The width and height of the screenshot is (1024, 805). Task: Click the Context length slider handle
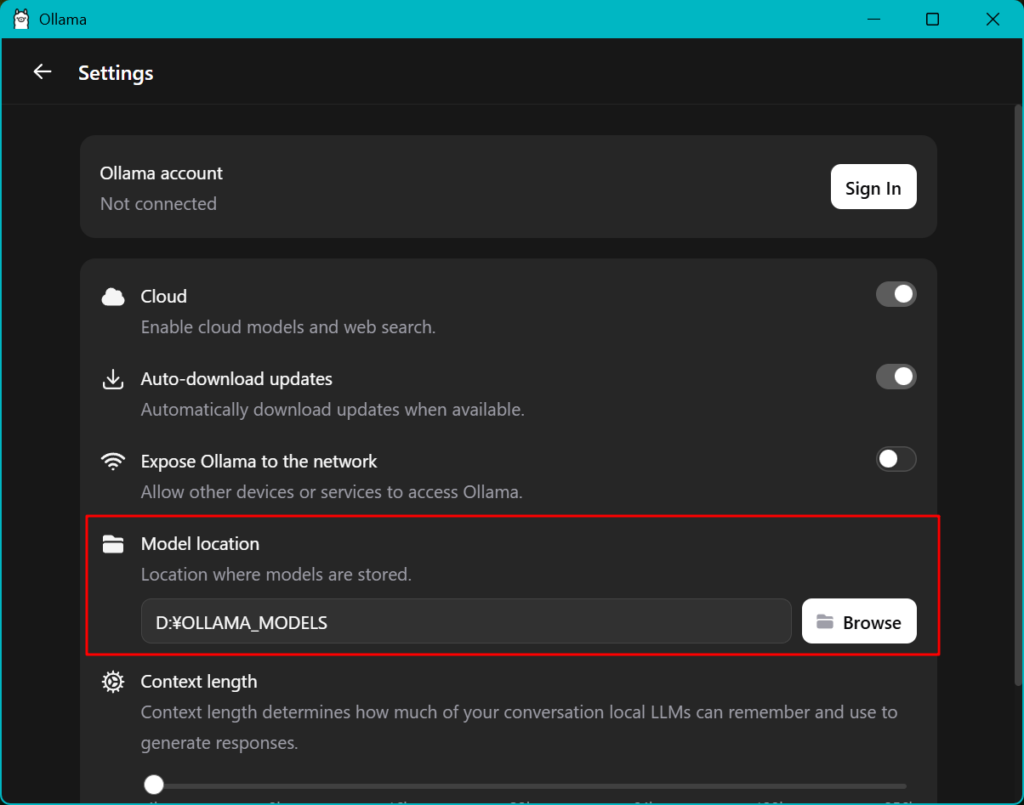pos(154,784)
